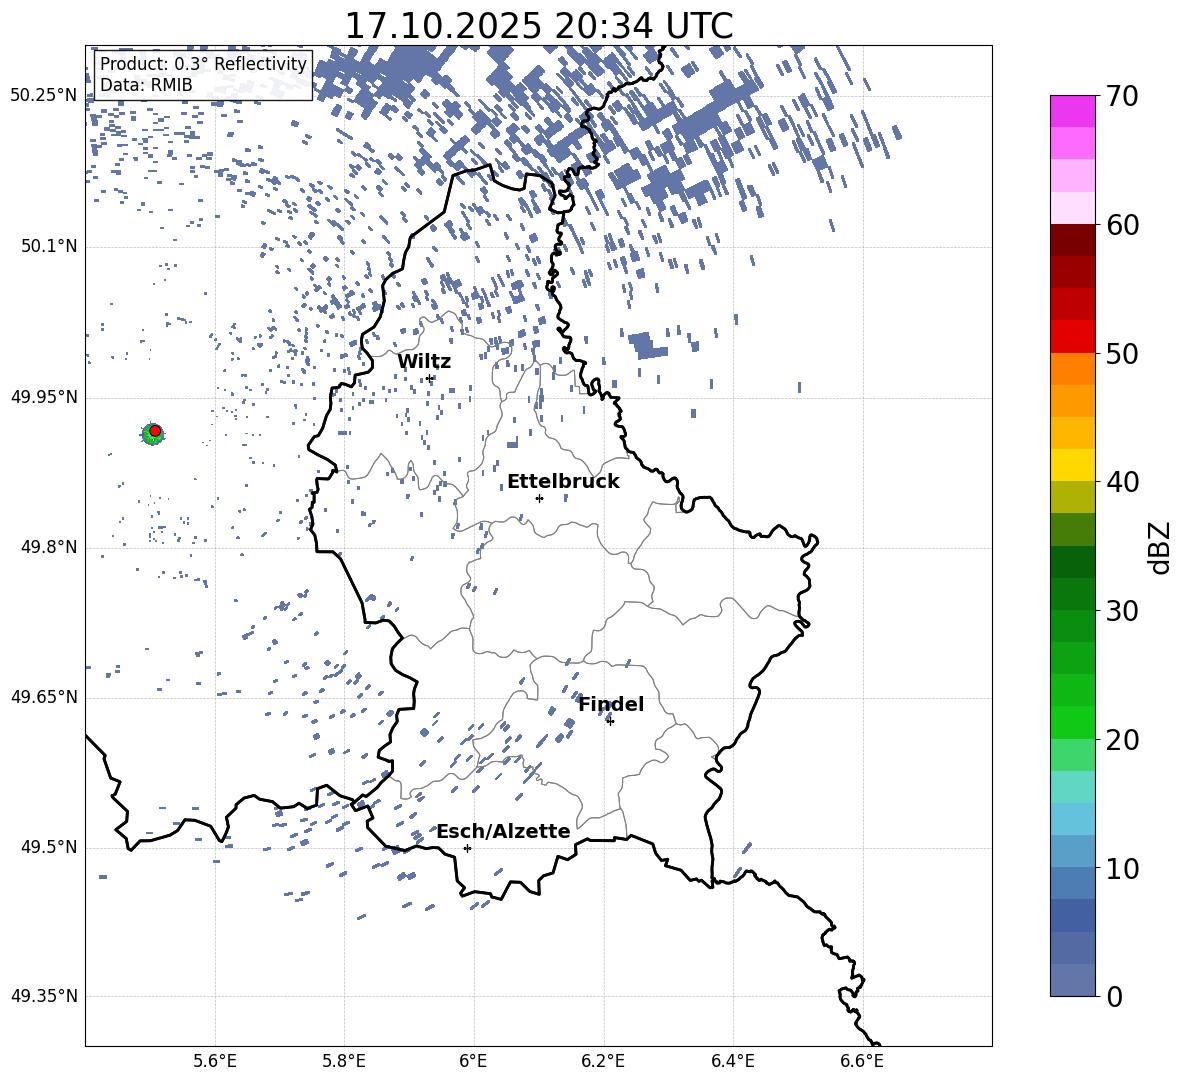
Task: Click the red dot radar site marker
Action: tap(155, 430)
